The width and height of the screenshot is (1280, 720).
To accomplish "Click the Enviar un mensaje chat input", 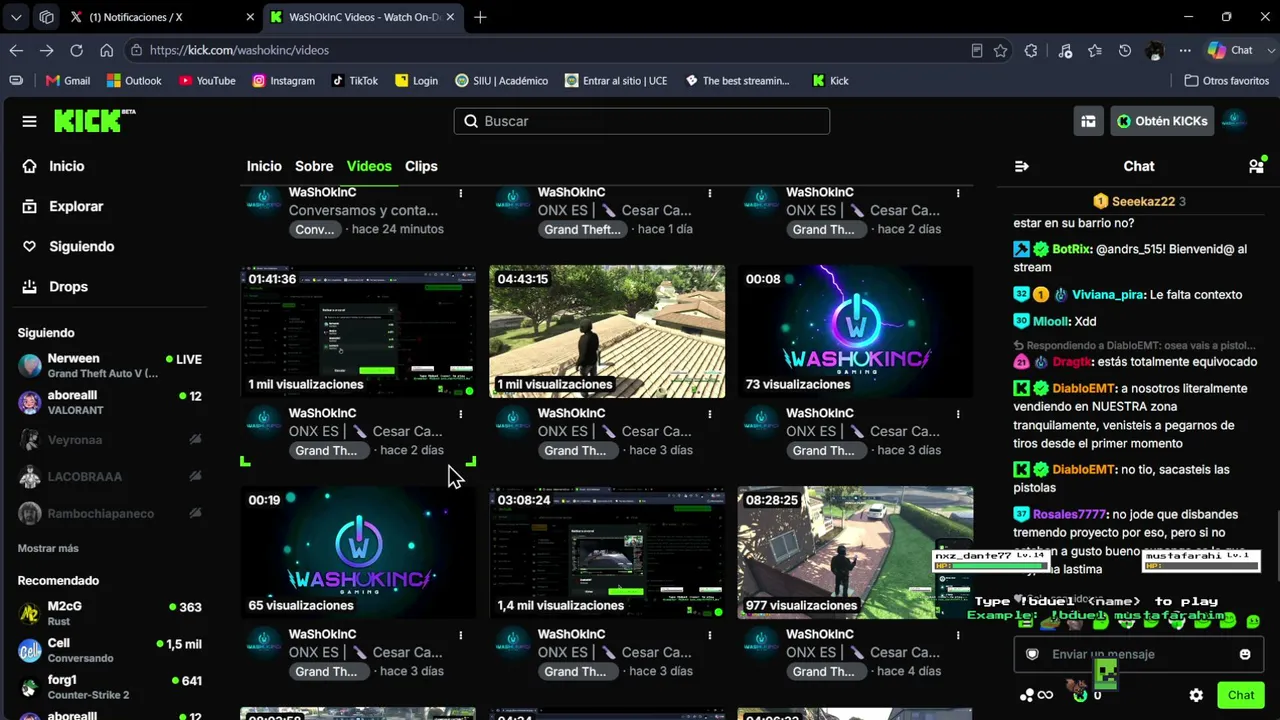I will pyautogui.click(x=1140, y=654).
